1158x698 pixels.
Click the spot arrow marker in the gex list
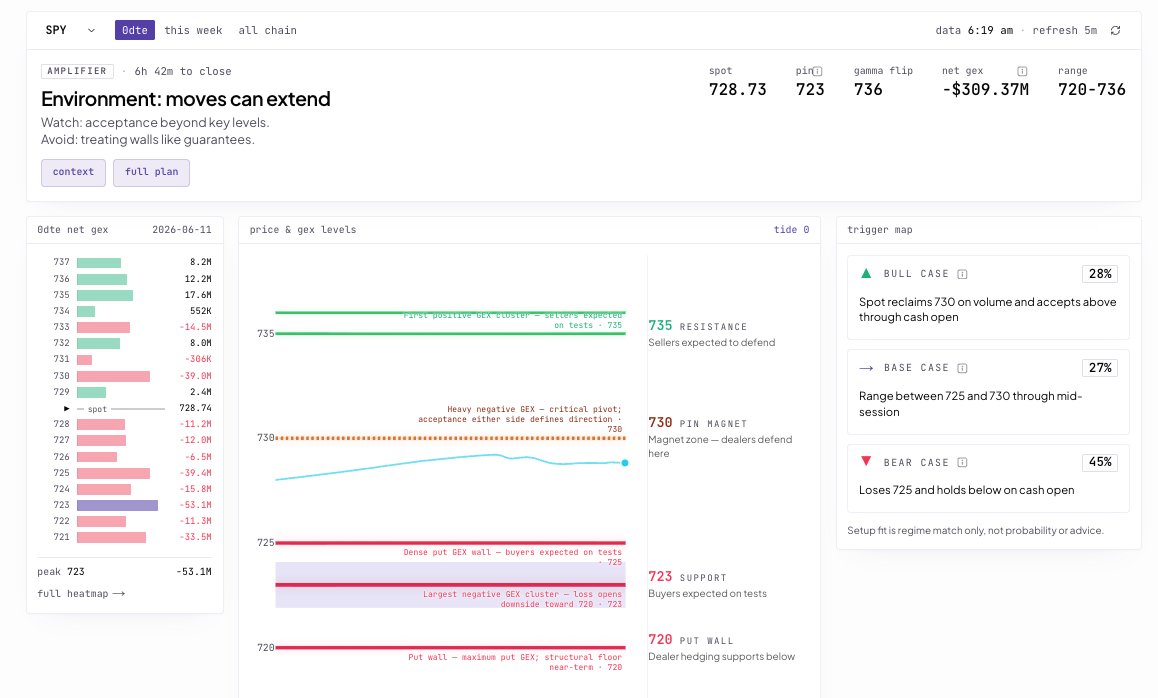point(66,408)
